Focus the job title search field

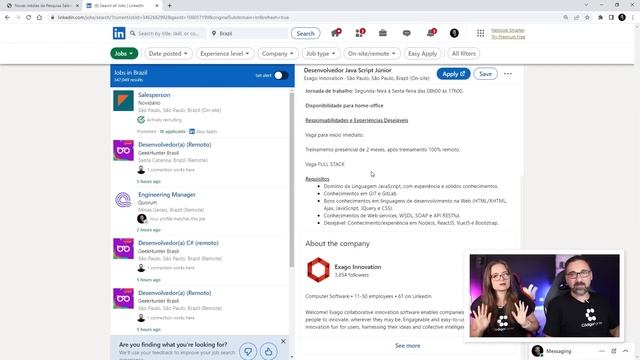[168, 33]
